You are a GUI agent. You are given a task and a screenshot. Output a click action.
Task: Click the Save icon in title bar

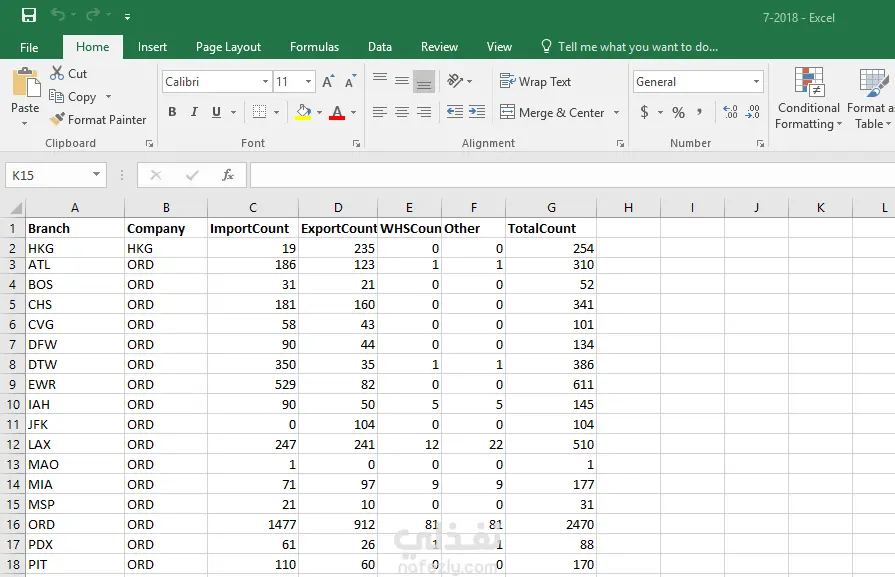point(29,15)
